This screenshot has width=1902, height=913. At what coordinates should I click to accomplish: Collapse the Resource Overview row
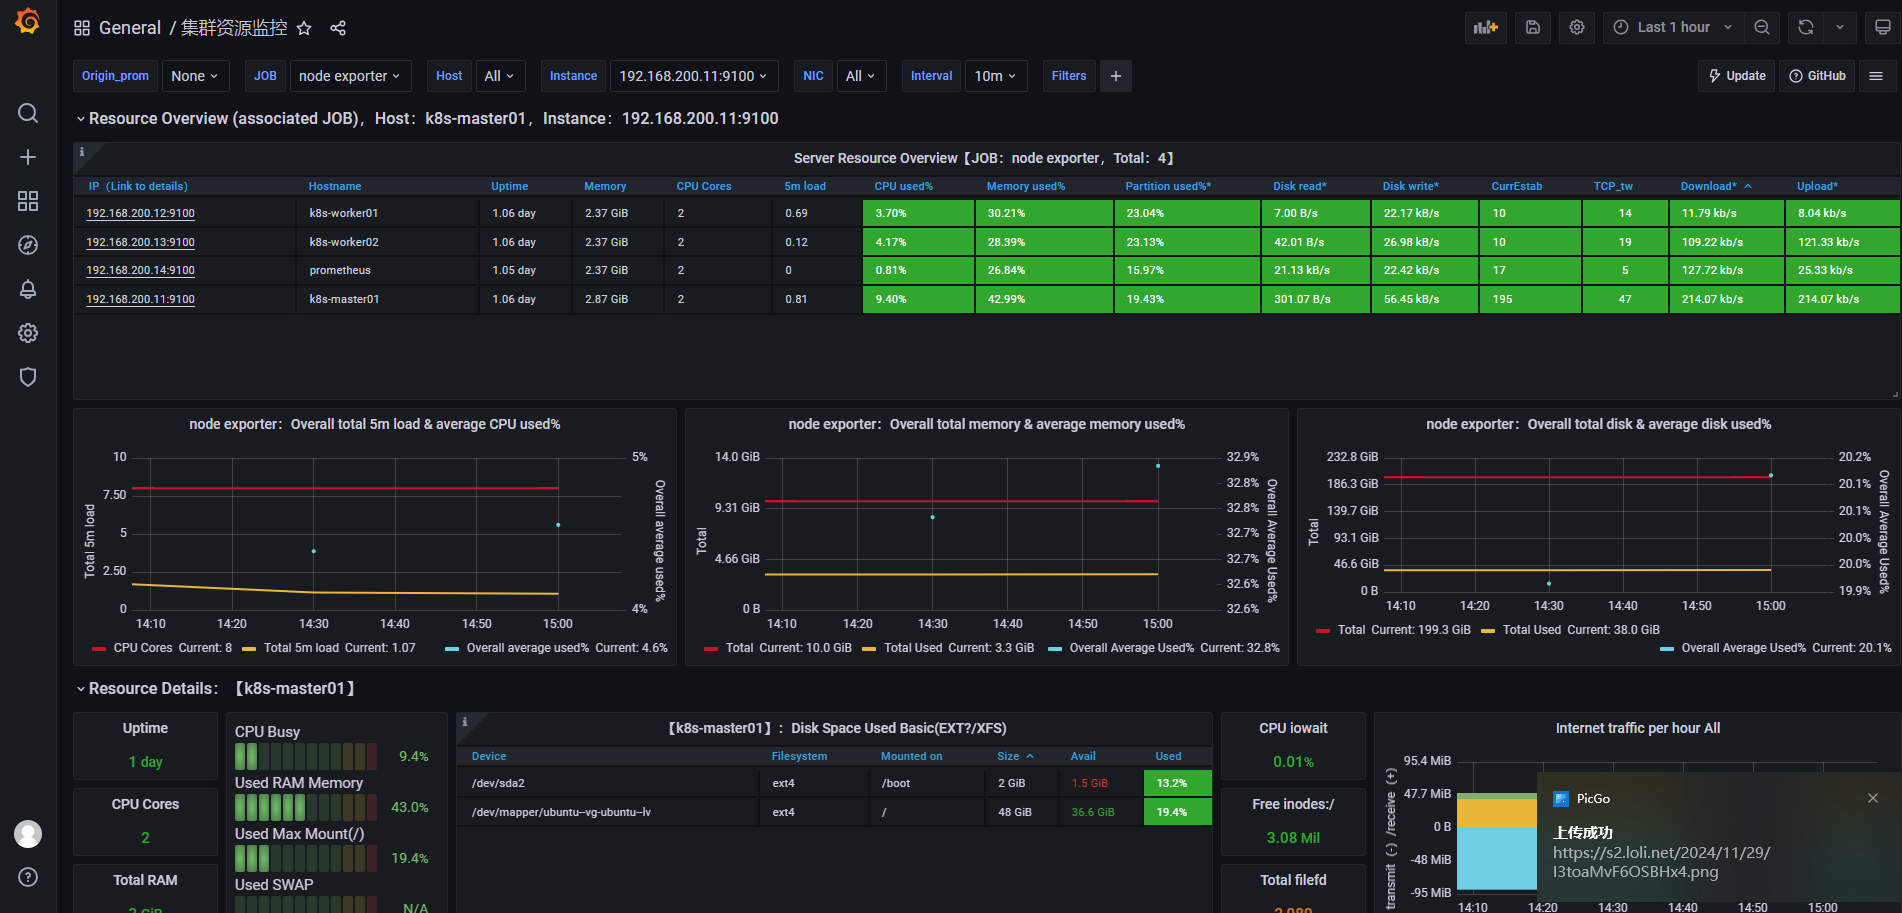(x=81, y=119)
